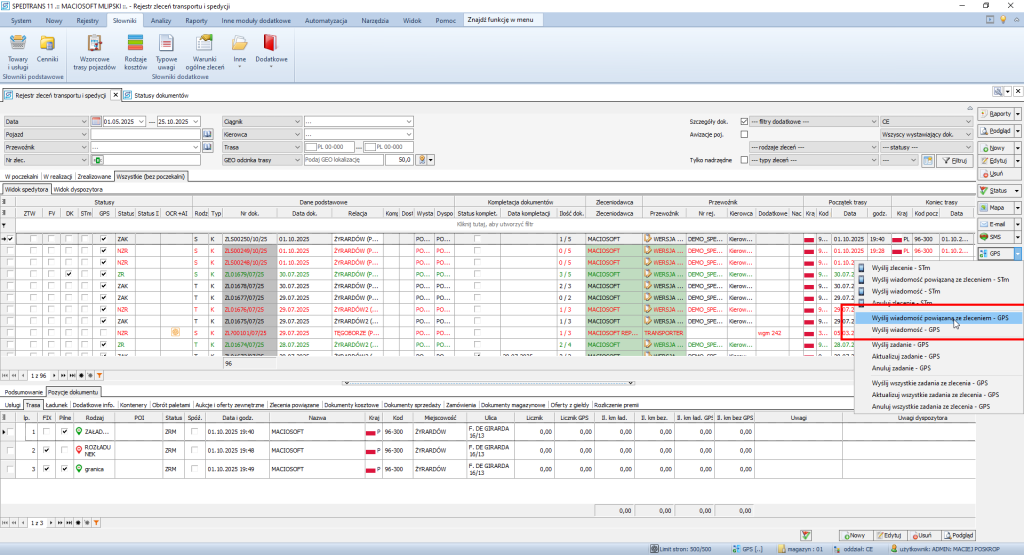
Task: Toggle the Szczegóły dok. checkbox
Action: click(x=743, y=121)
